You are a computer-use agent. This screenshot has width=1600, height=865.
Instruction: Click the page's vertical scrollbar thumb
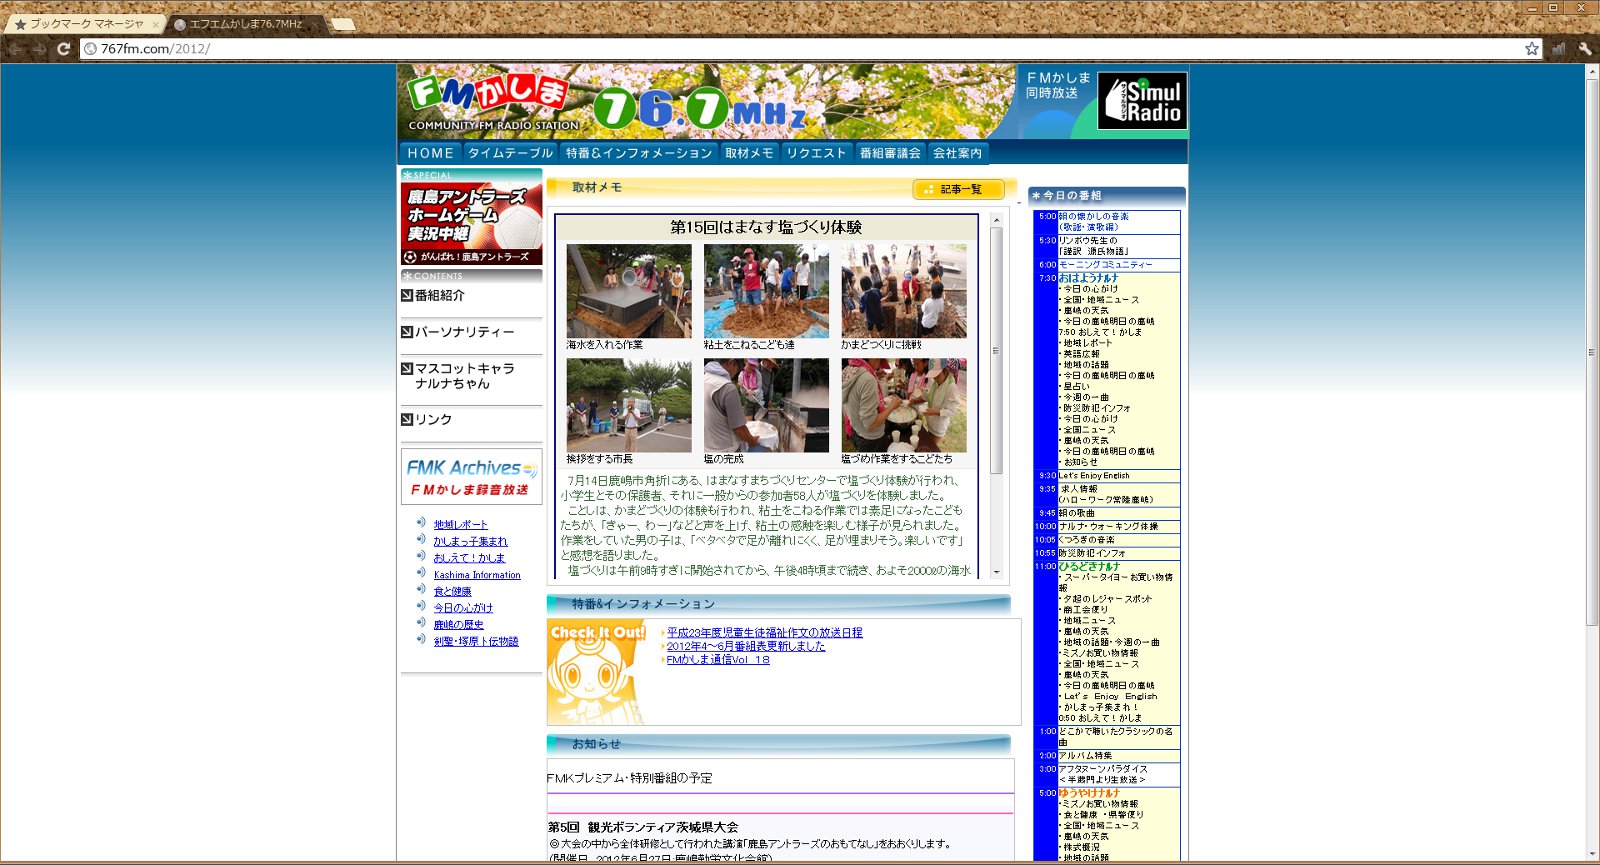(1592, 210)
